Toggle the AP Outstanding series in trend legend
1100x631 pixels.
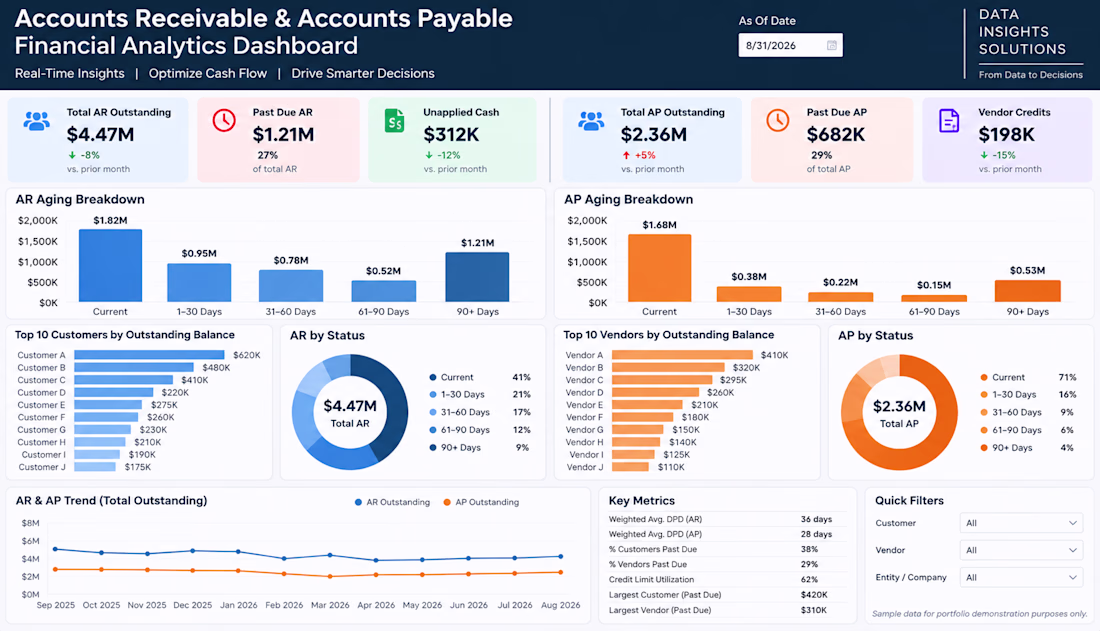(x=481, y=503)
